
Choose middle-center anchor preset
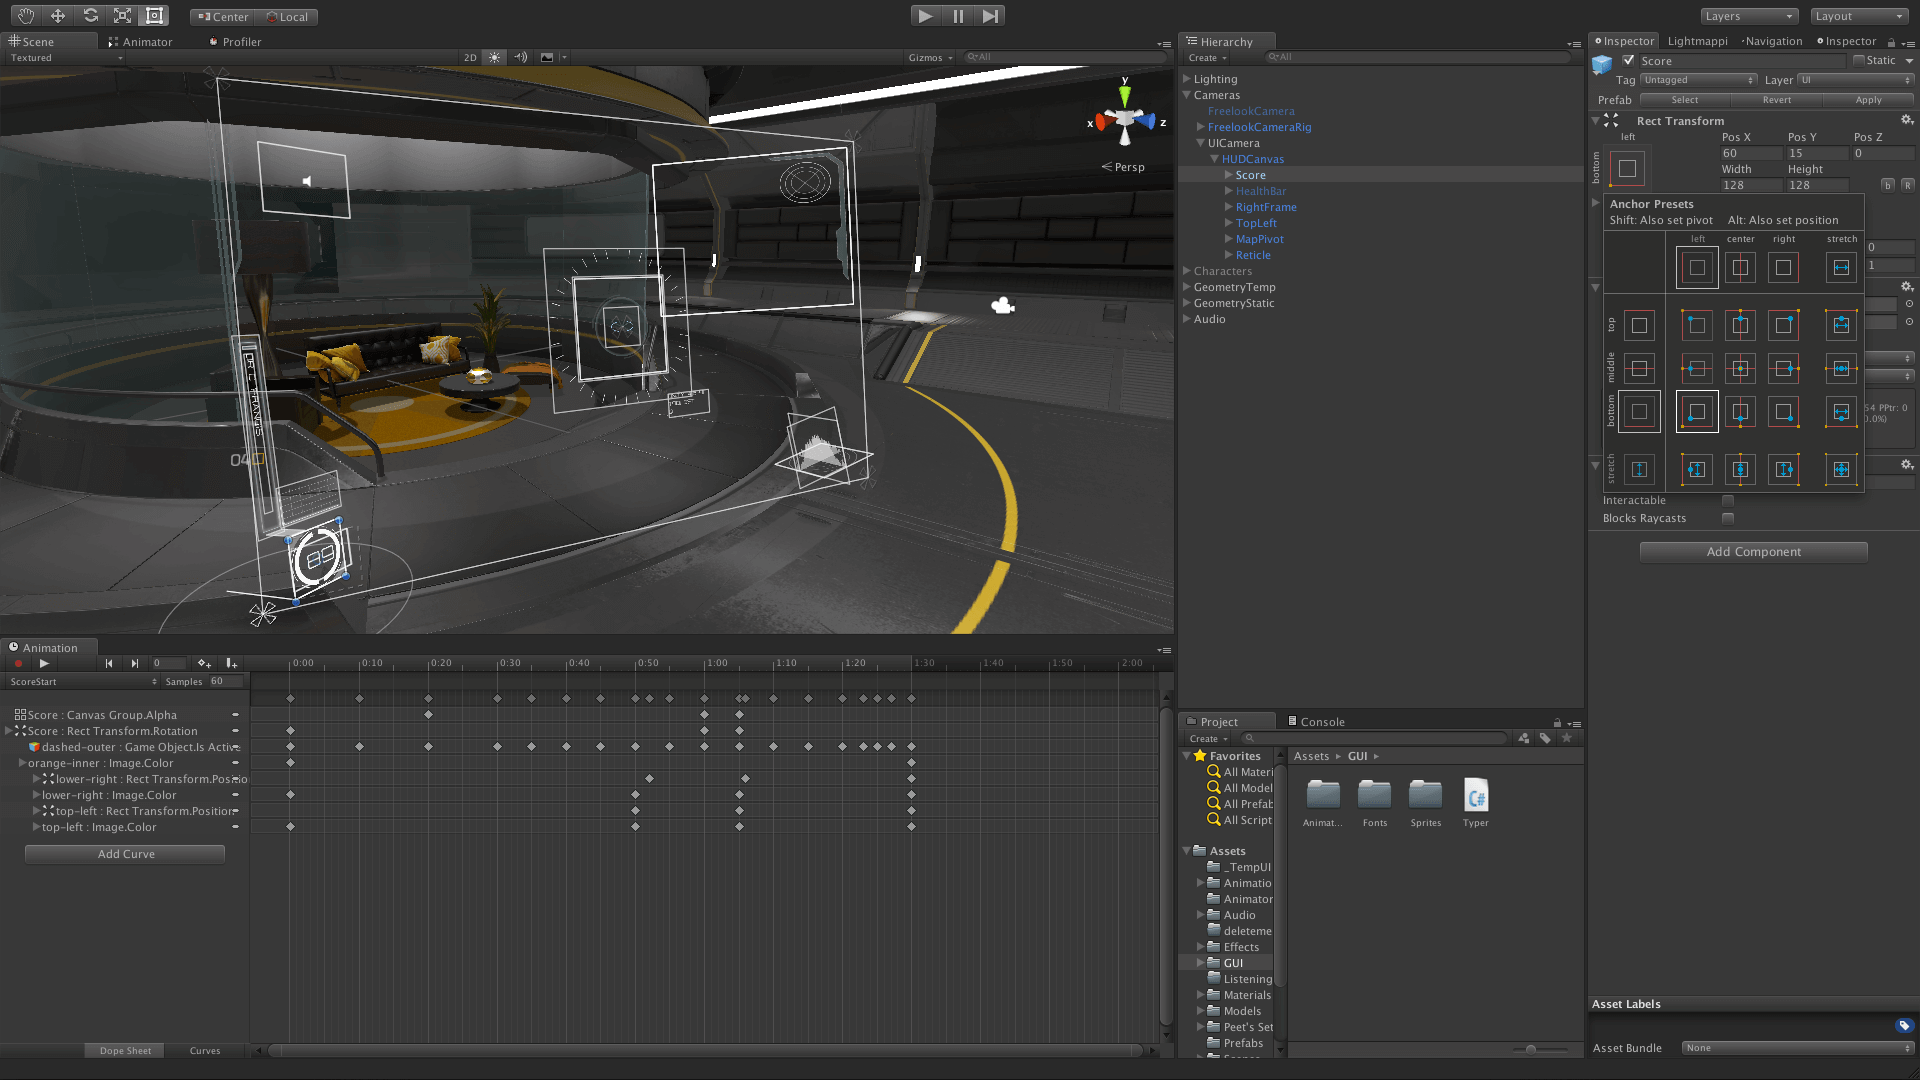1740,369
